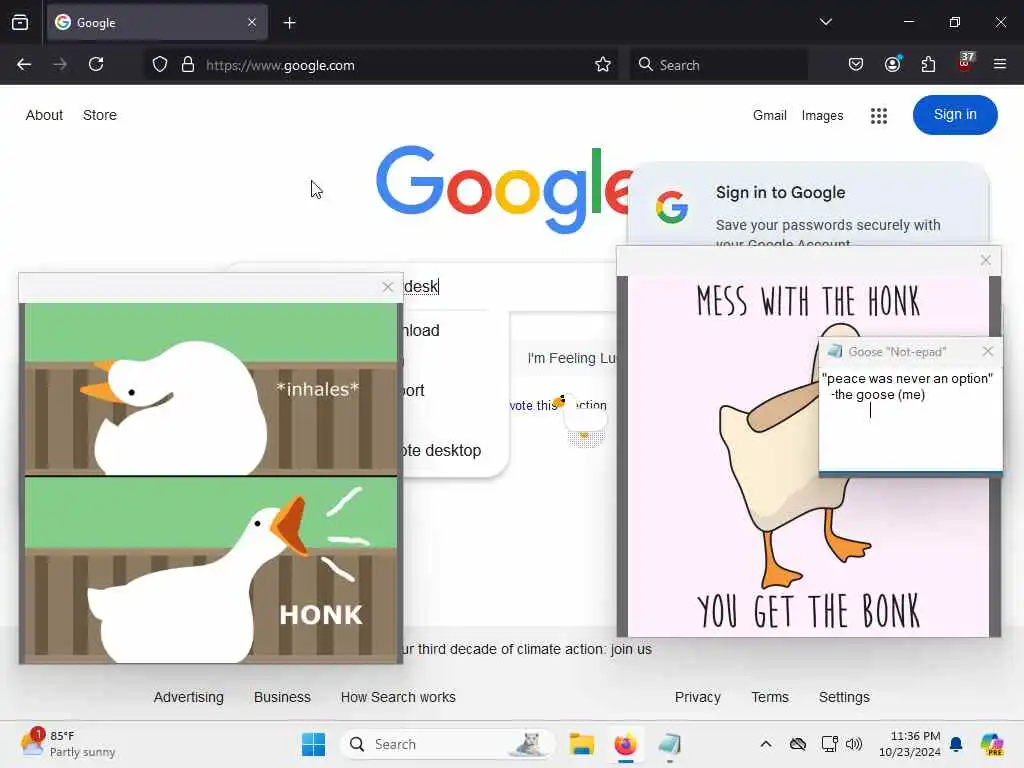The image size is (1024, 768).
Task: Show hidden system tray icons
Action: [x=766, y=744]
